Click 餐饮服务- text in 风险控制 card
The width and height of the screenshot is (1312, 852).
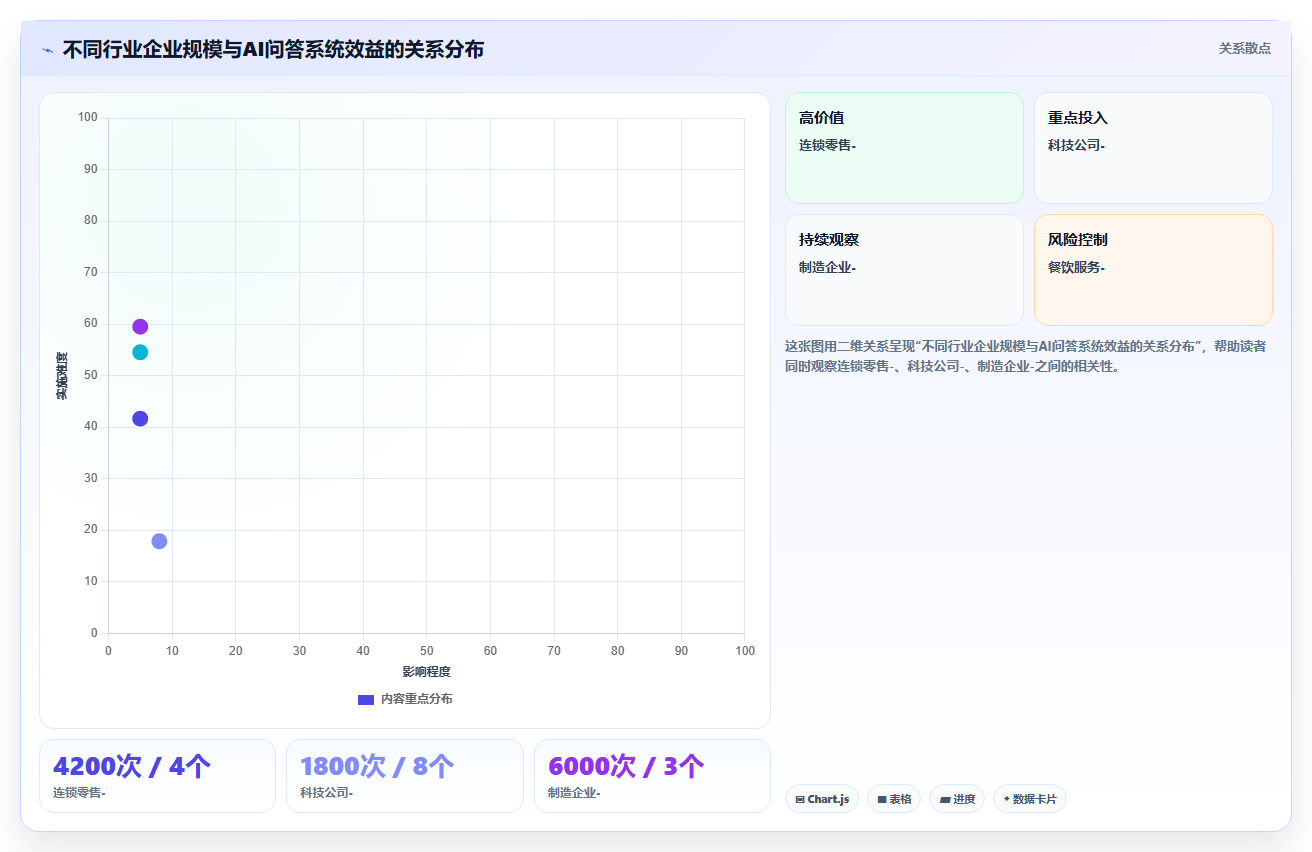1076,267
